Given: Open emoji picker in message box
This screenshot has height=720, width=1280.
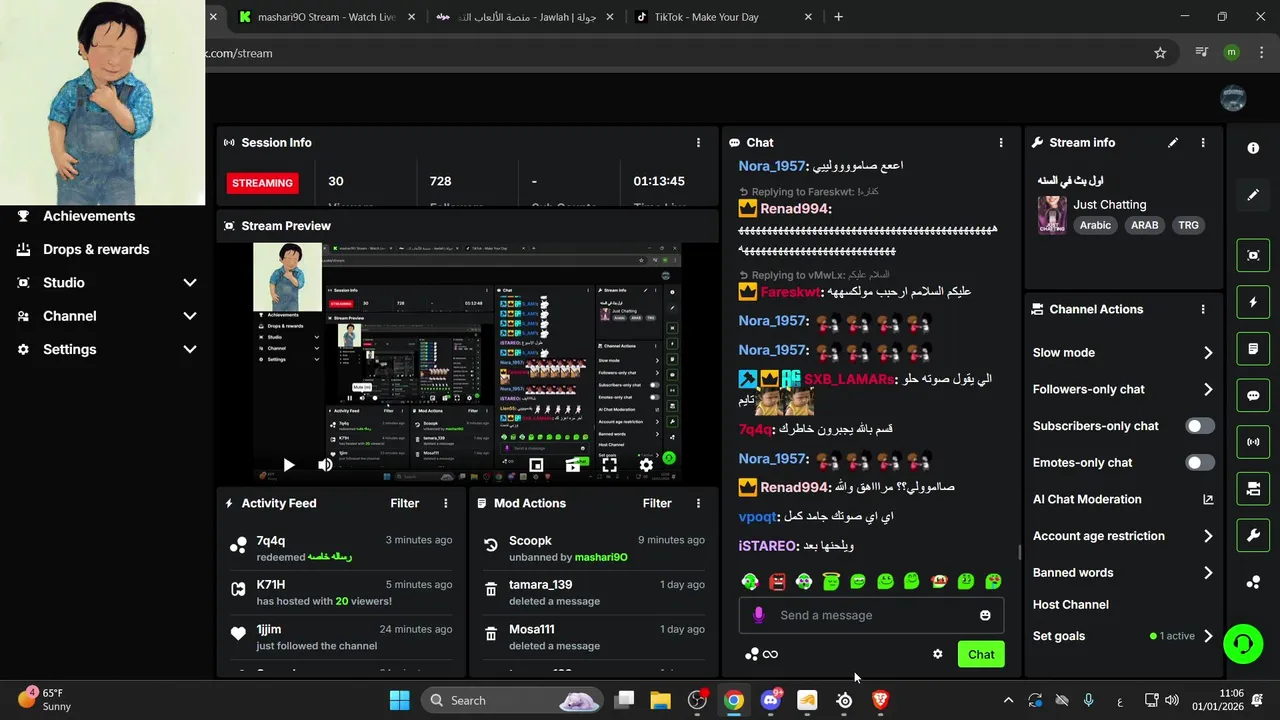Looking at the screenshot, I should (x=985, y=615).
